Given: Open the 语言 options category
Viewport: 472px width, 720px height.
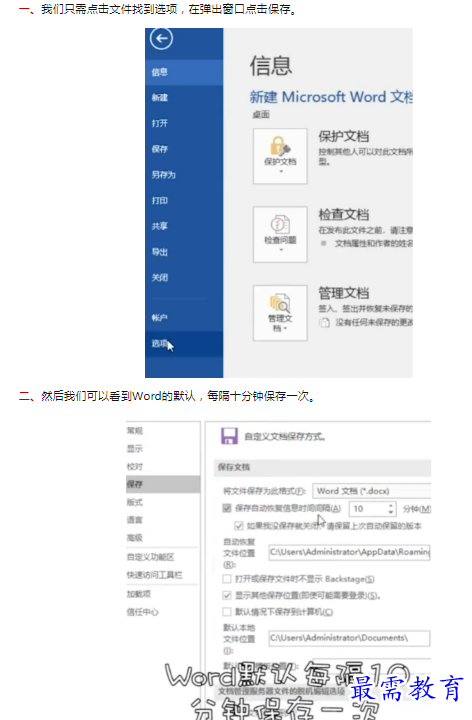Looking at the screenshot, I should tap(163, 519).
